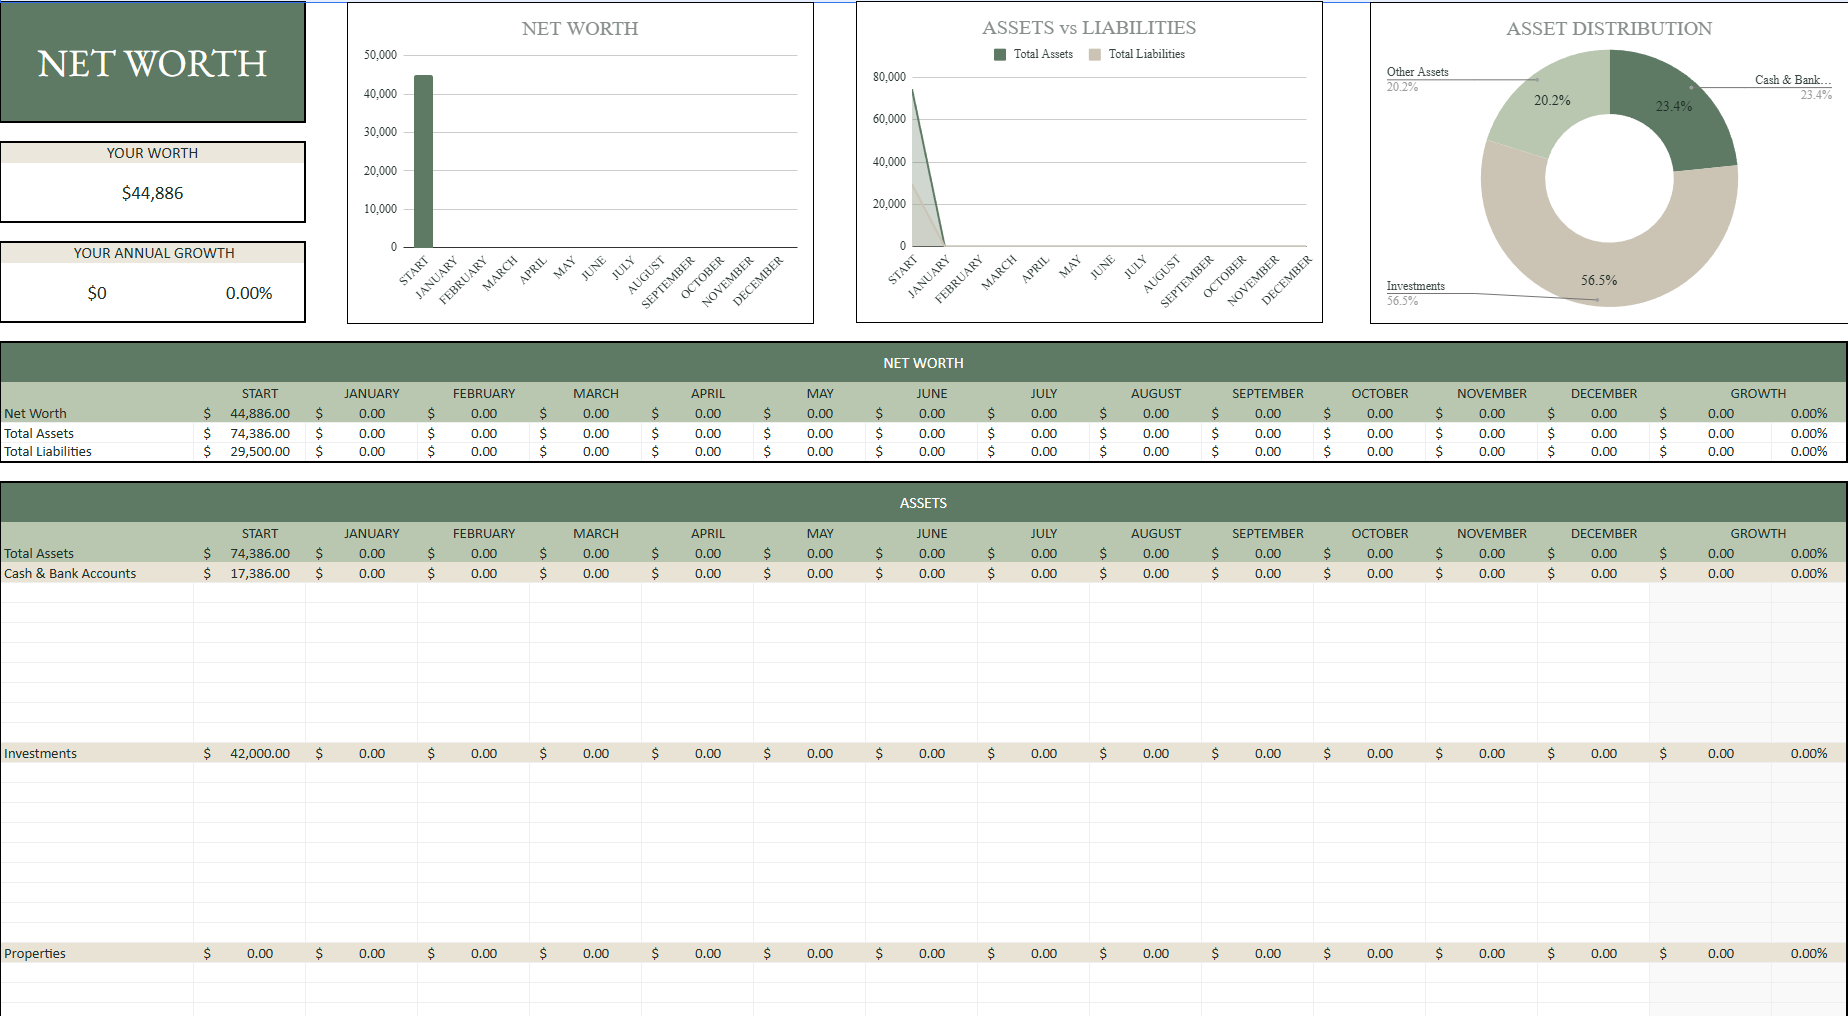Select the Net Worth bar chart title
This screenshot has height=1016, width=1848.
[580, 29]
